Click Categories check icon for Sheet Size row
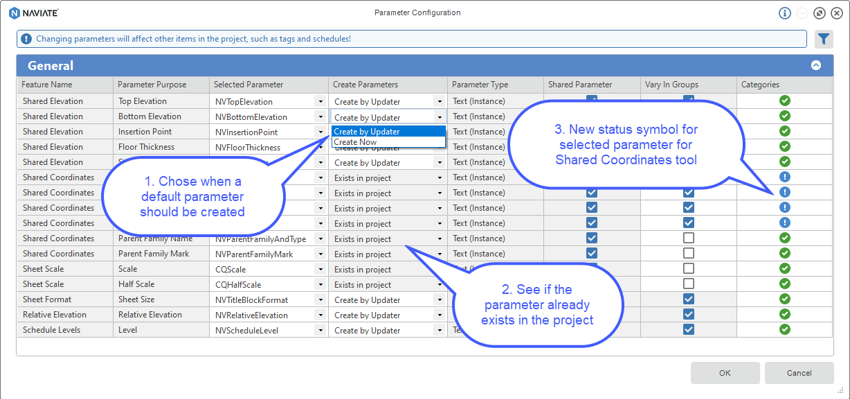This screenshot has width=850, height=399. pyautogui.click(x=784, y=298)
